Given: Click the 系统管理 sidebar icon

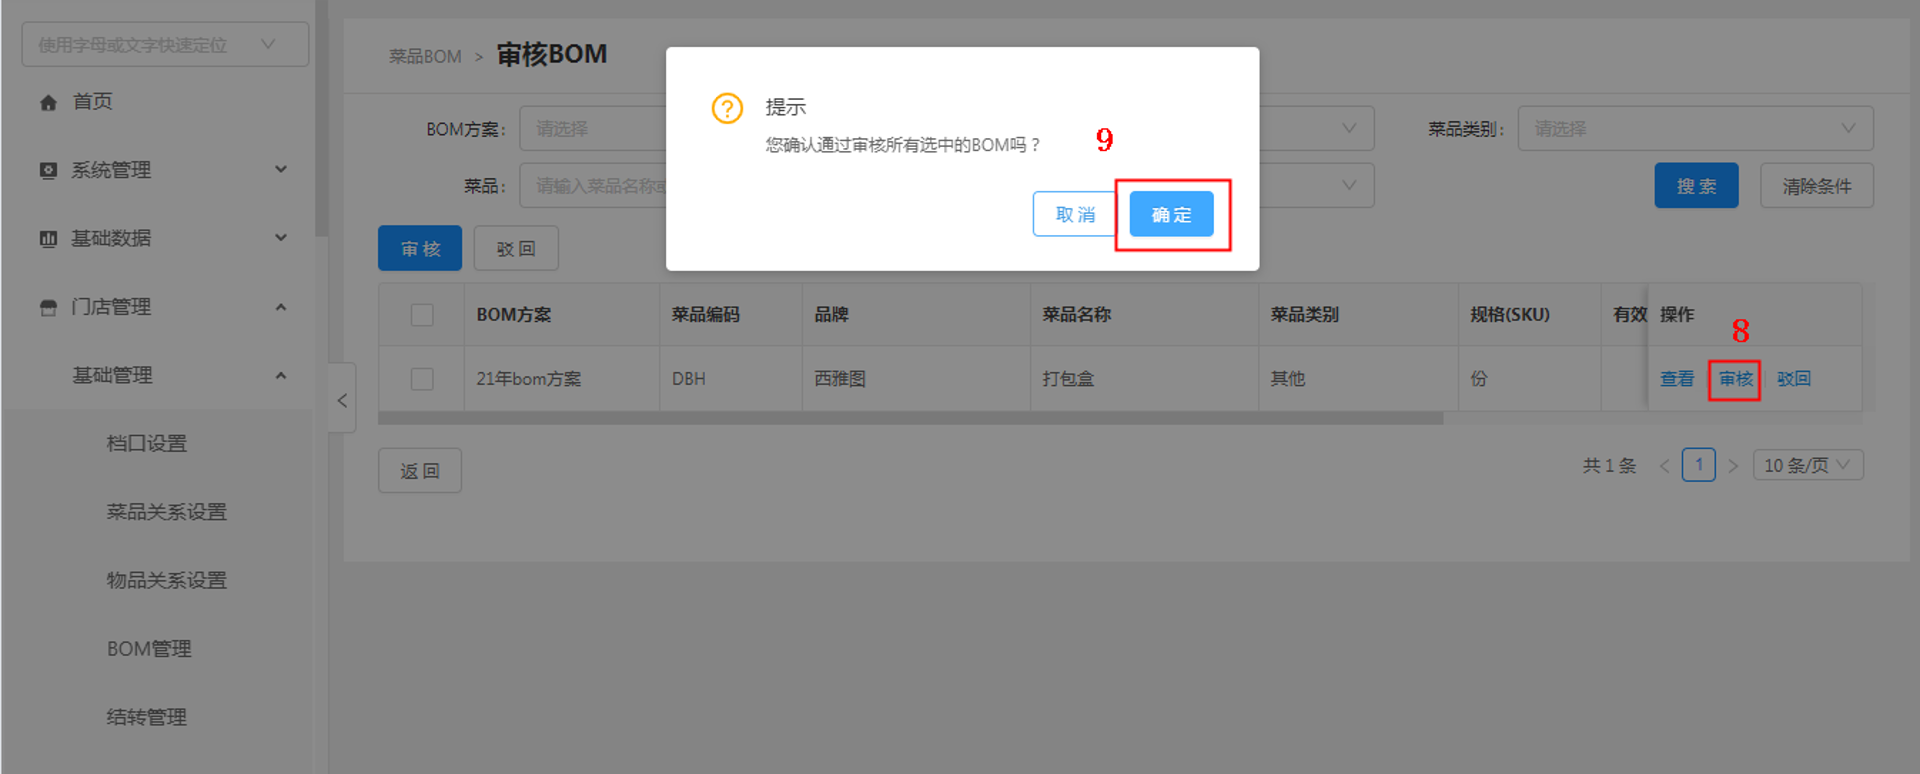Looking at the screenshot, I should [48, 170].
